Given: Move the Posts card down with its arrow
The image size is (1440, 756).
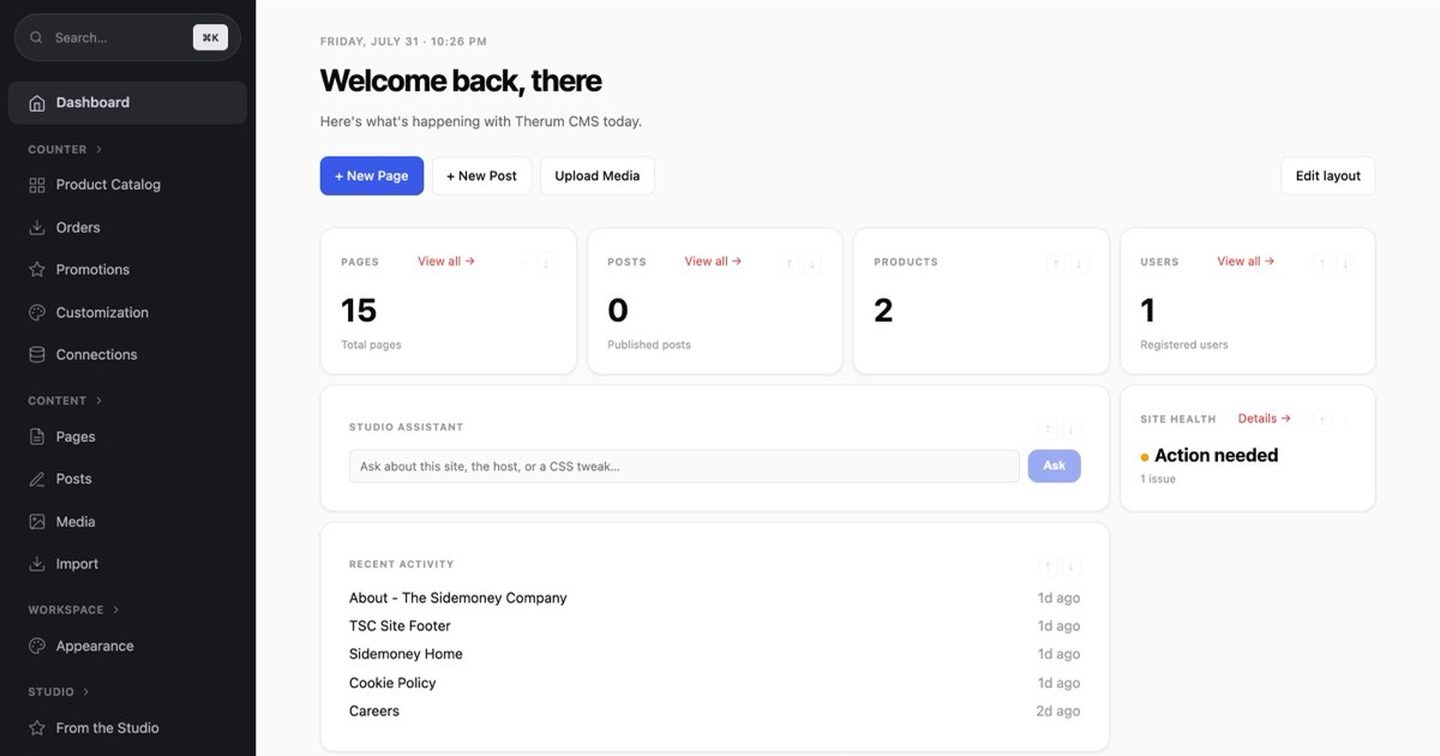Looking at the screenshot, I should pos(812,264).
